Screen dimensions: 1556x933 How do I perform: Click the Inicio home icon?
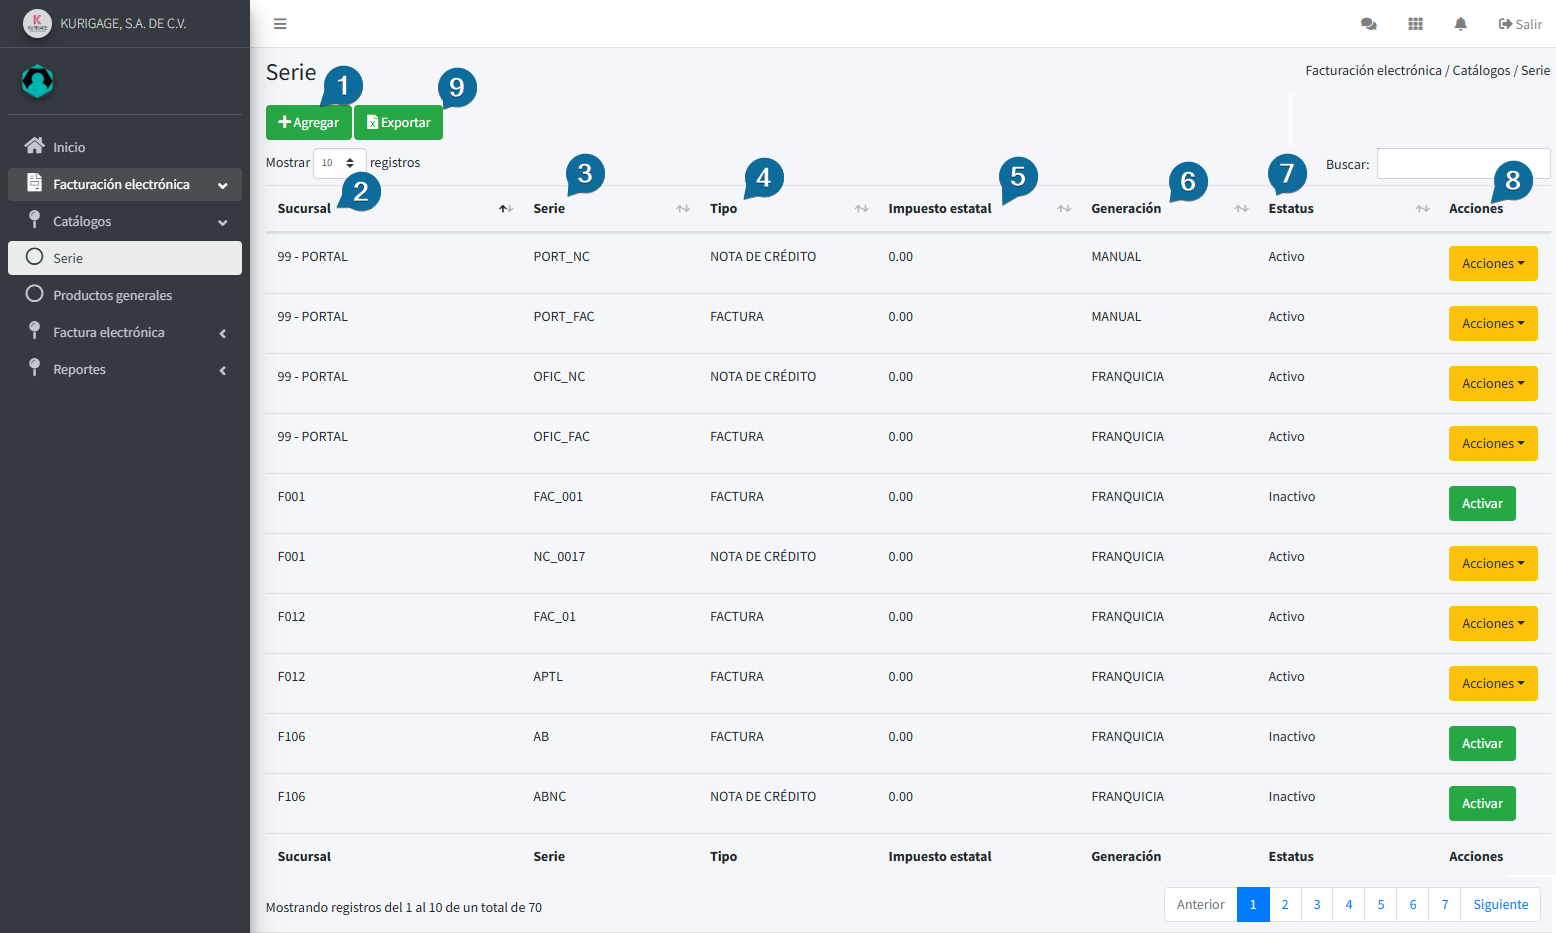tap(35, 146)
